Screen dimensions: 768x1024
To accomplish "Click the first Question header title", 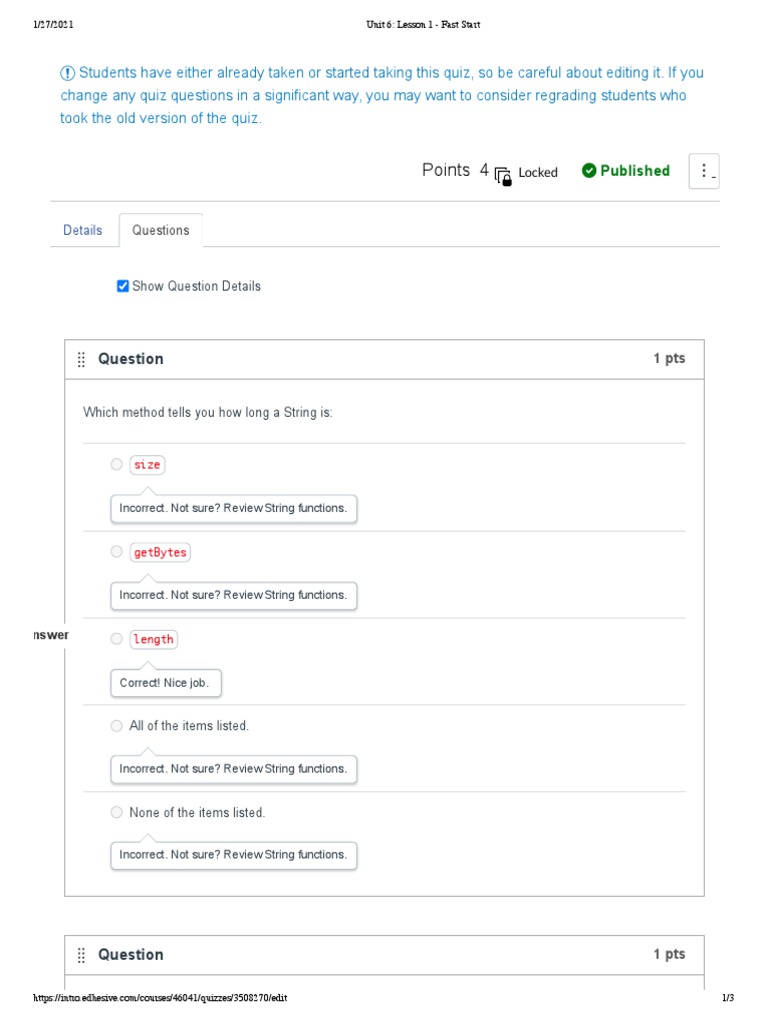I will click(131, 359).
